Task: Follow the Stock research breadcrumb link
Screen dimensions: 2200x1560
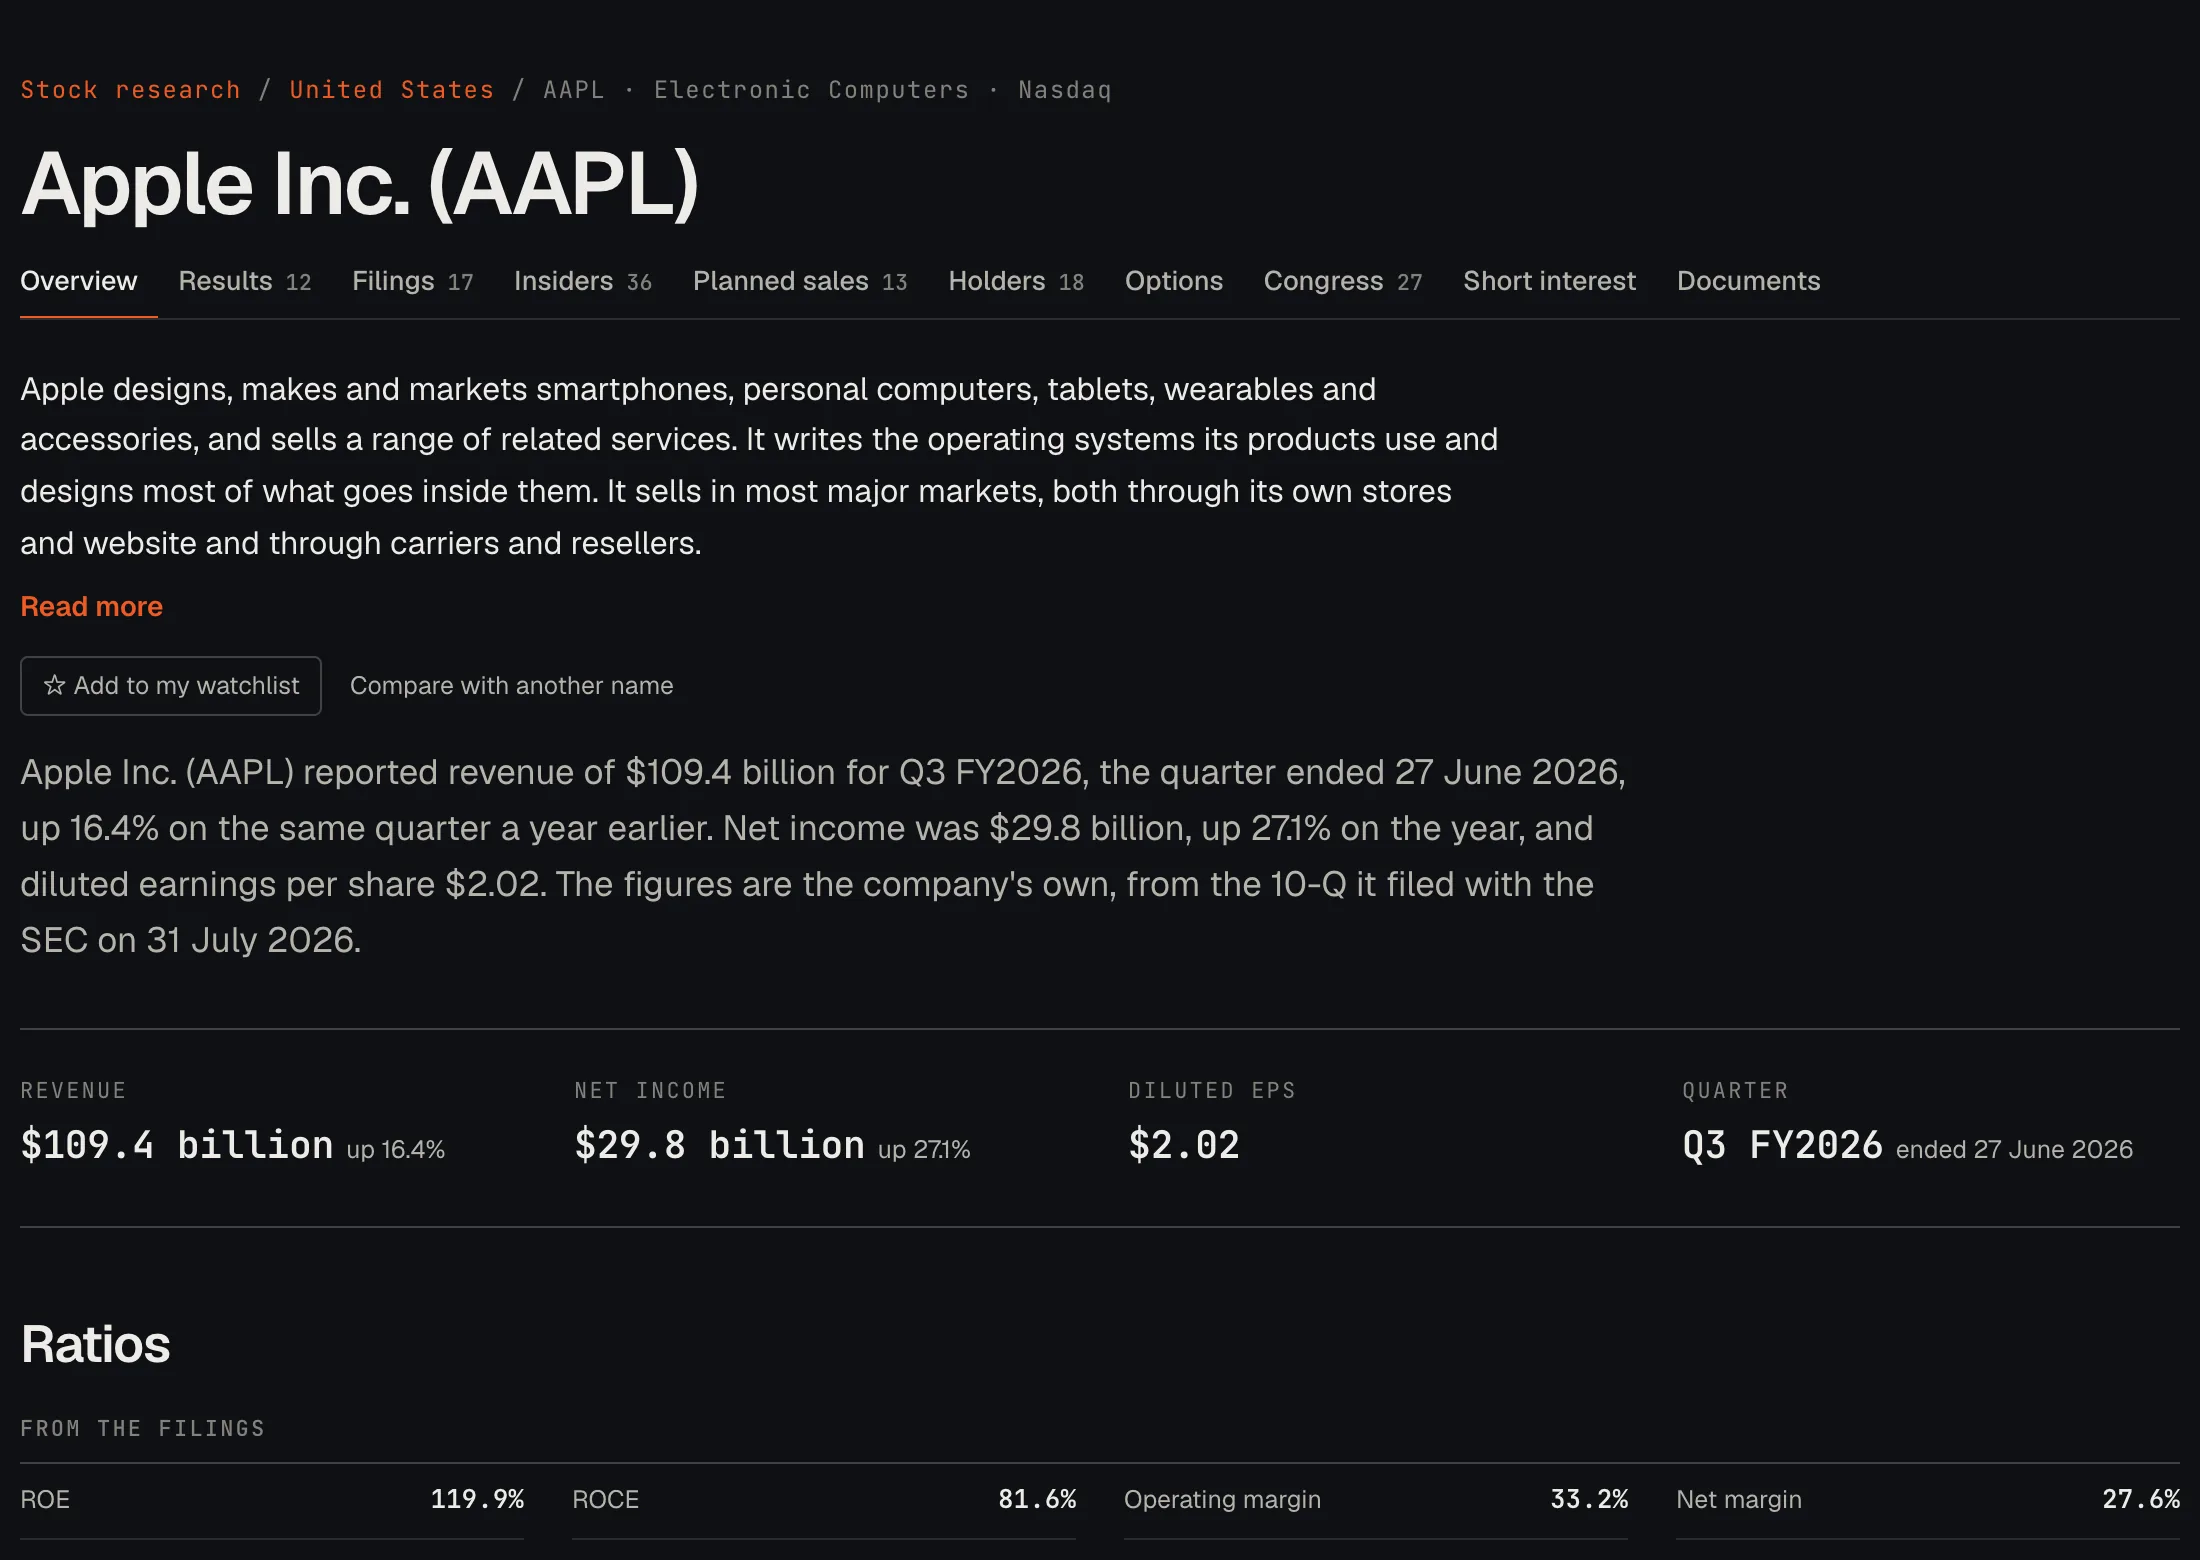Action: (x=131, y=90)
